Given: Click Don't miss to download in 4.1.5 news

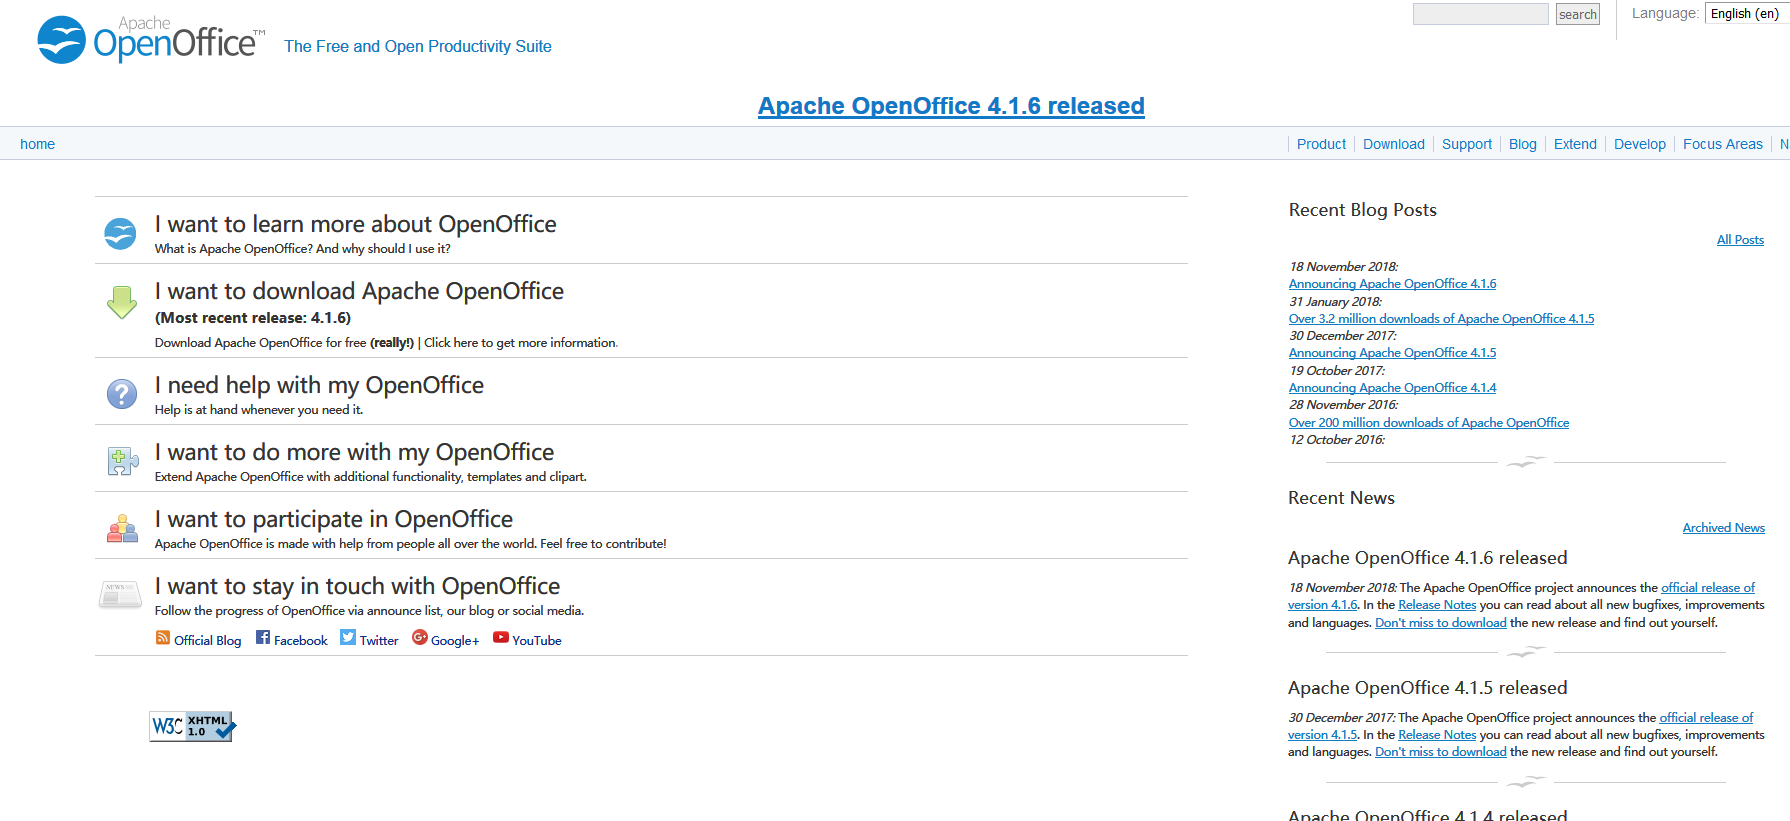Looking at the screenshot, I should (1440, 752).
